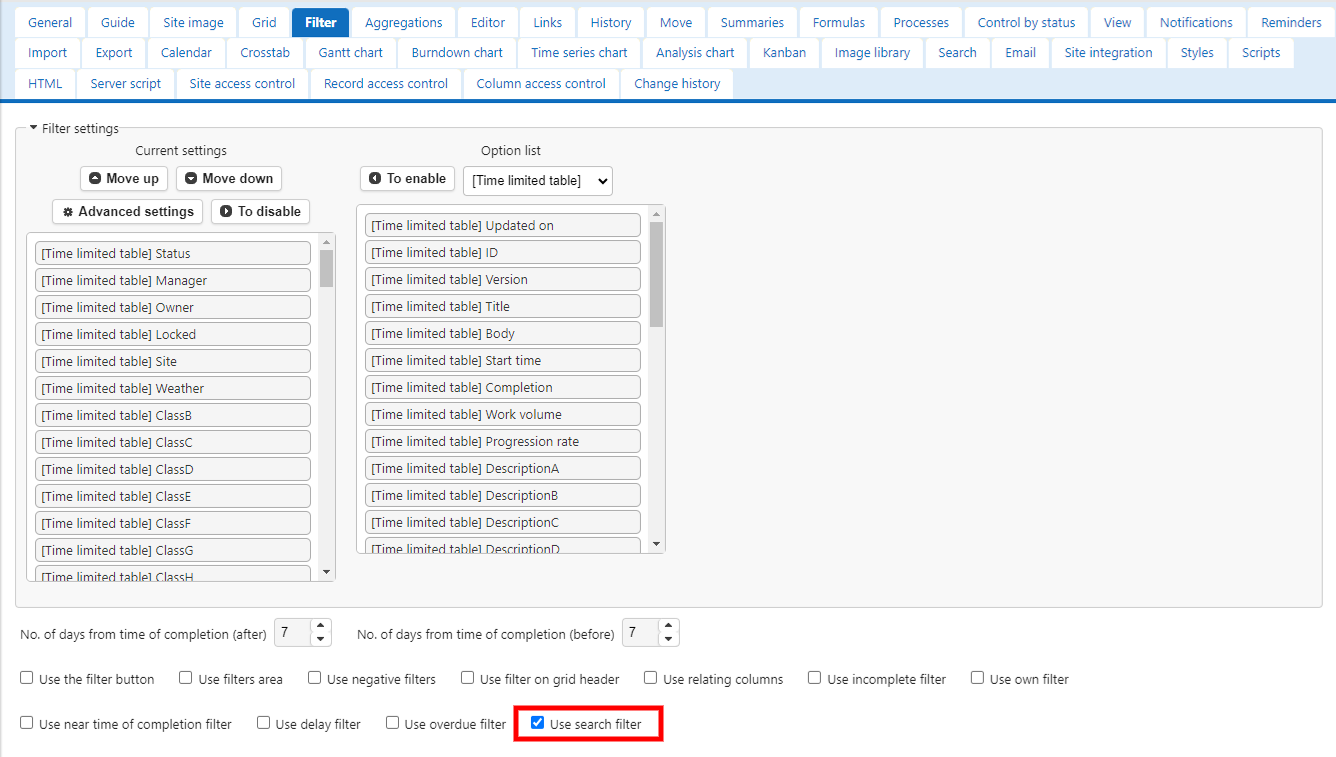
Task: Open the Control by status tab
Action: click(x=1027, y=22)
